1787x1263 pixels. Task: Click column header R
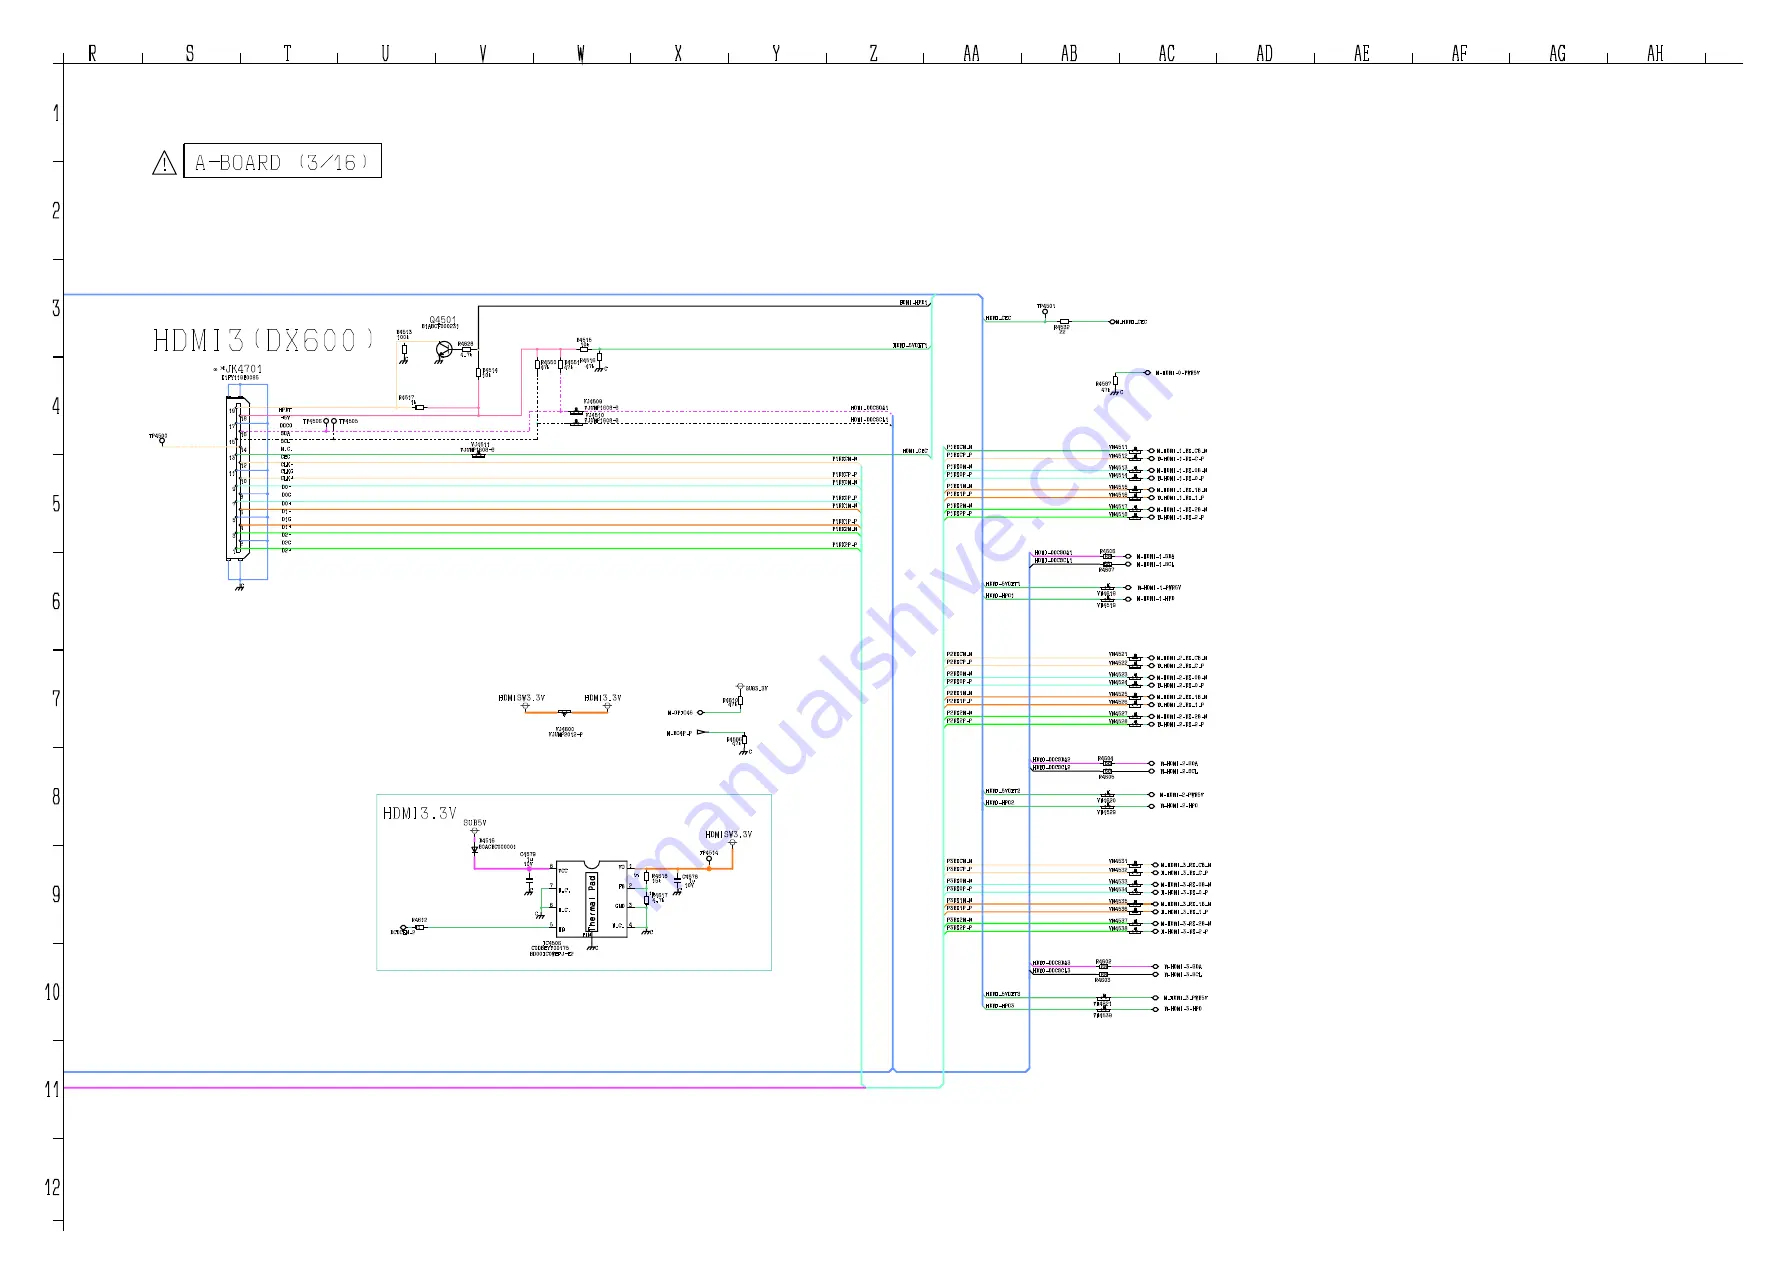click(x=92, y=53)
